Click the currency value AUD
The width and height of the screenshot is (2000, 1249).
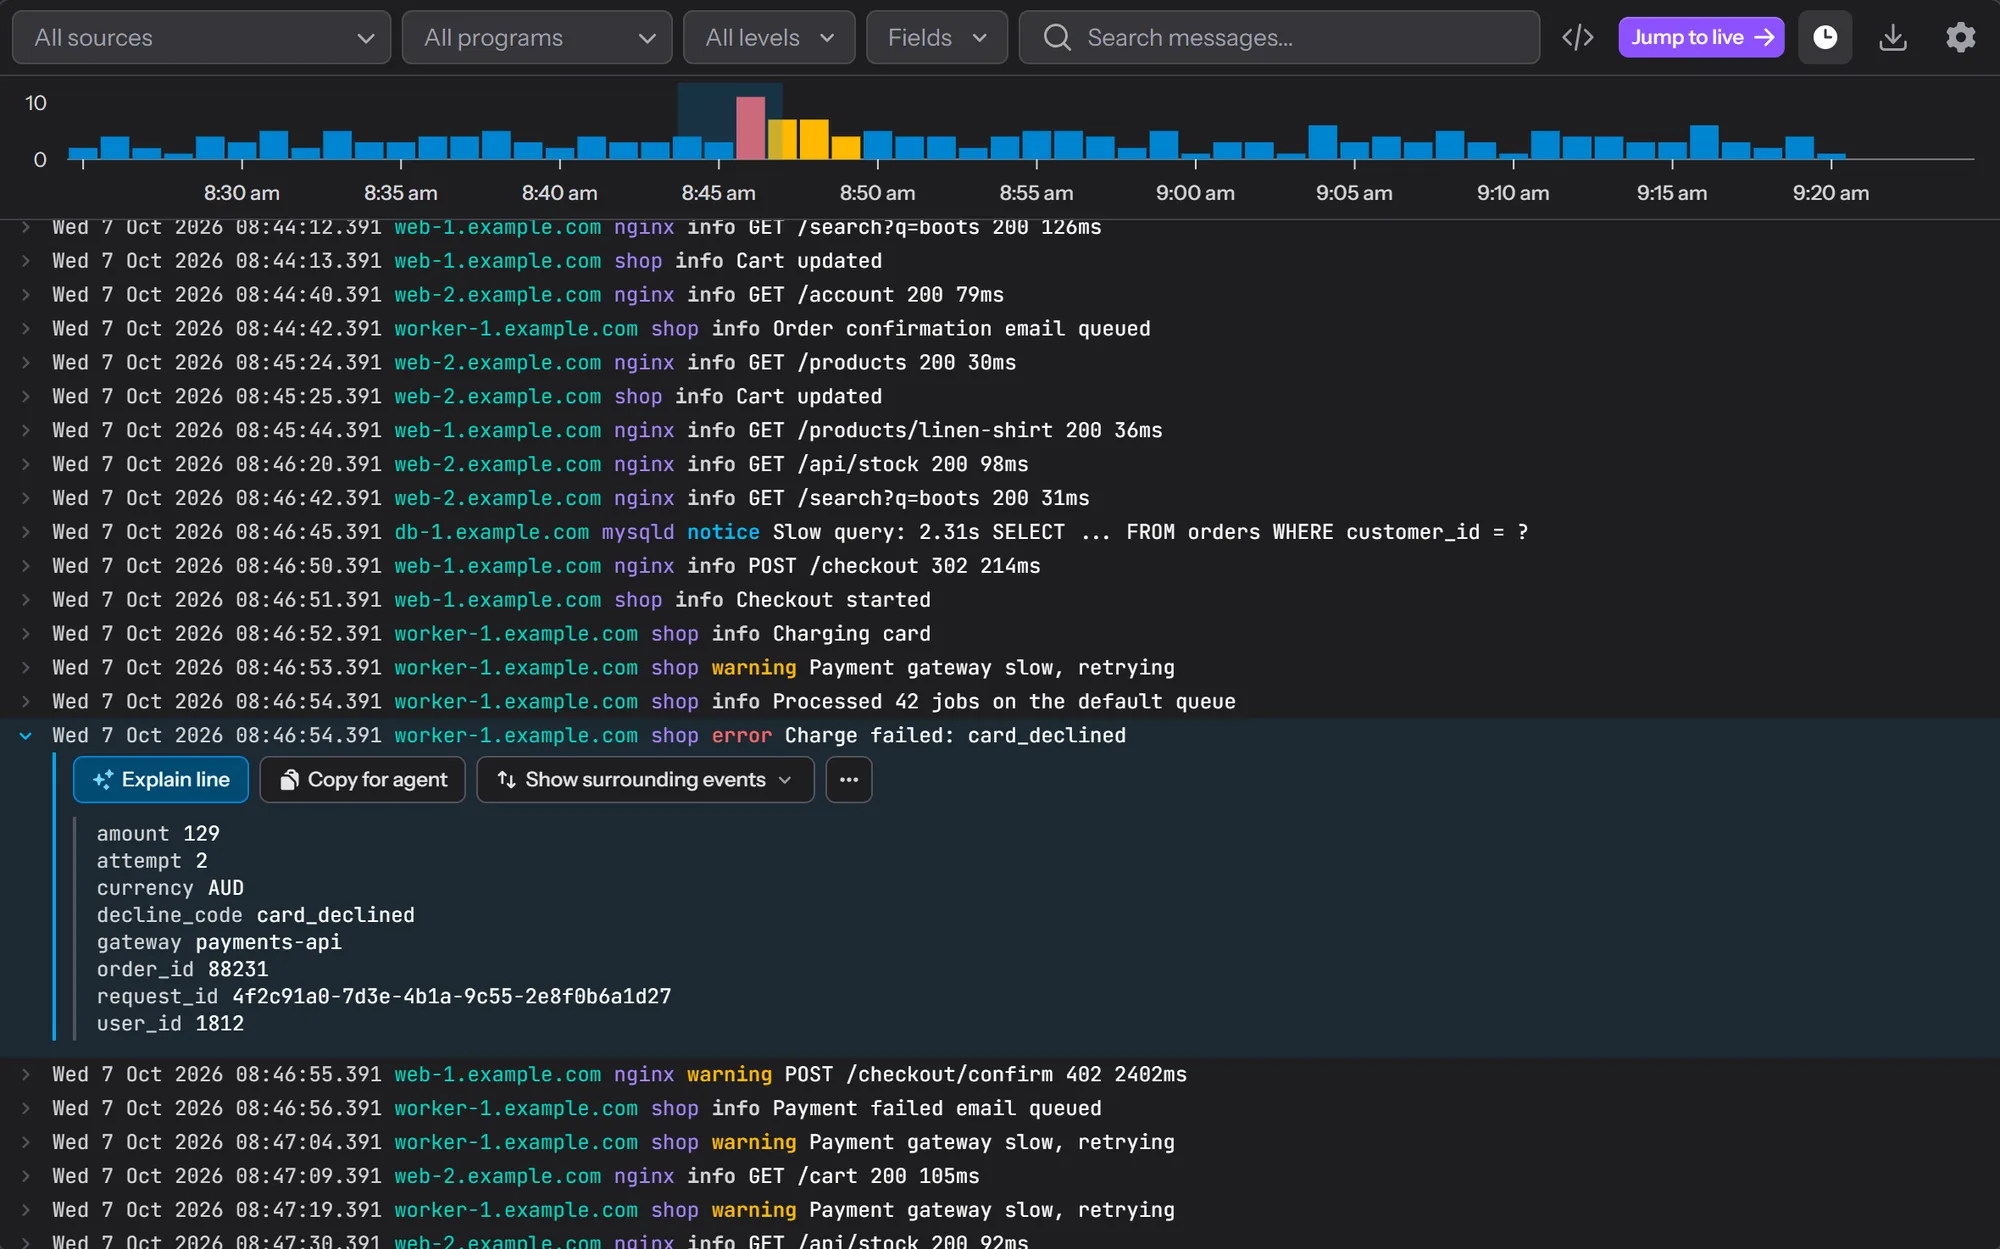(226, 889)
